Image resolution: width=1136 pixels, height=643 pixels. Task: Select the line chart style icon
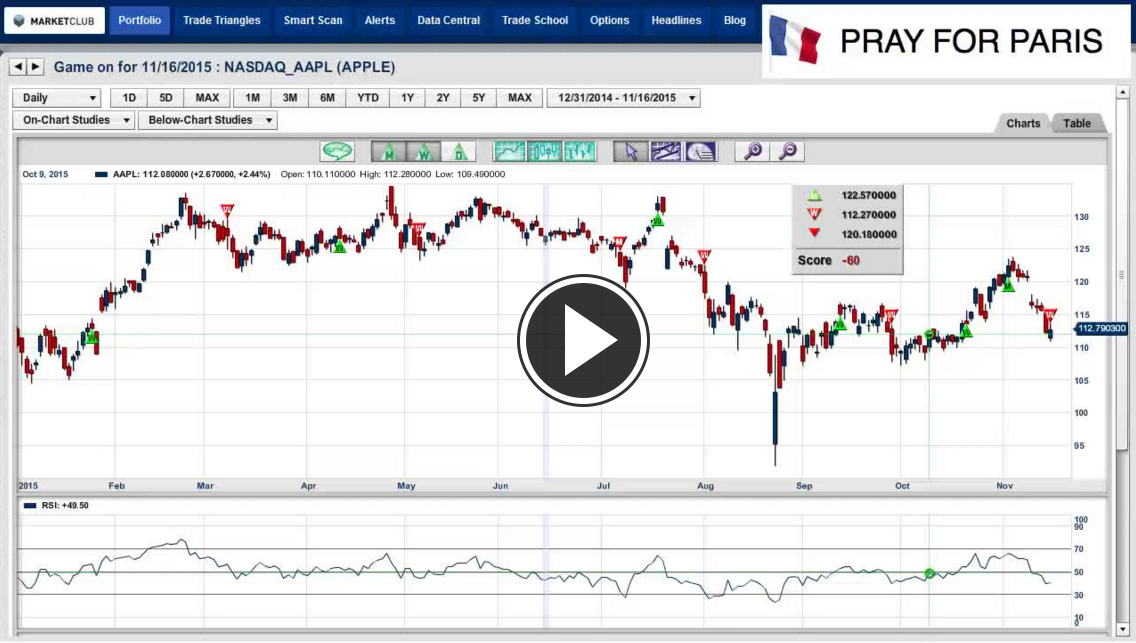pos(511,151)
